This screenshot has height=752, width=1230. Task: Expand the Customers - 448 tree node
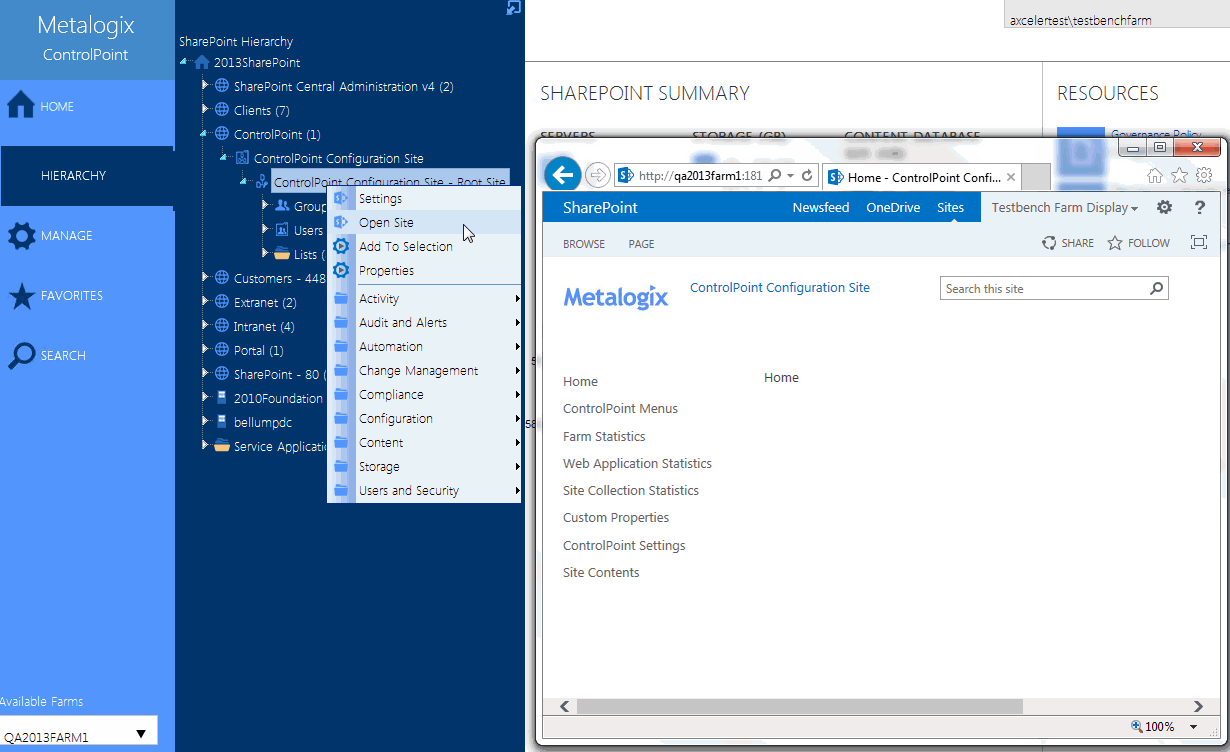[x=202, y=278]
